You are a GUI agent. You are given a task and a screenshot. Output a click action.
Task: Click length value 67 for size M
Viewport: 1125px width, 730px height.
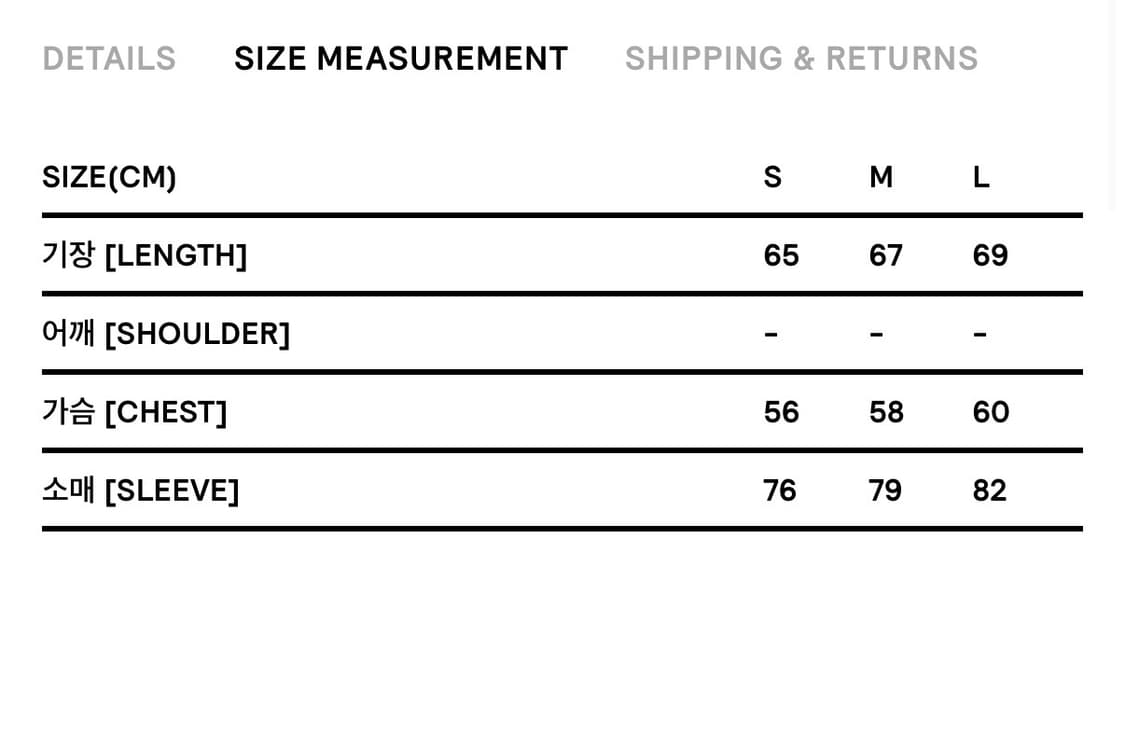click(886, 255)
